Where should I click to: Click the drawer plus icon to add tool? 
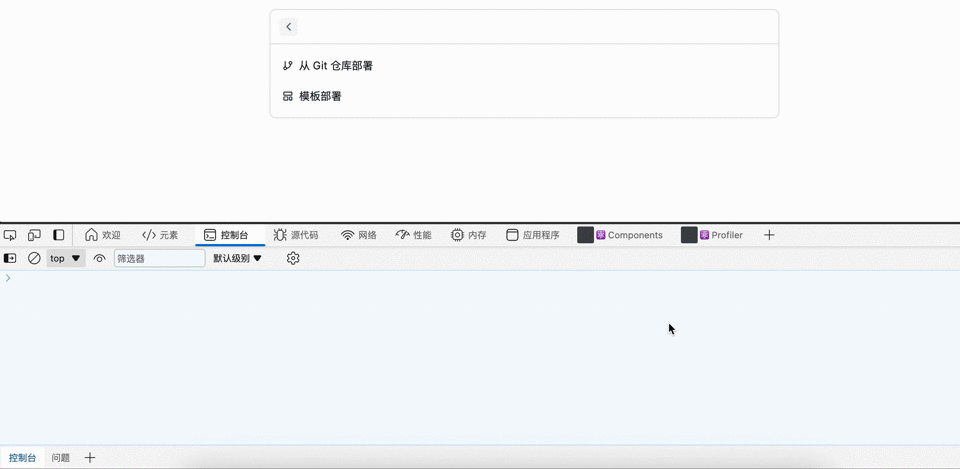(x=90, y=457)
